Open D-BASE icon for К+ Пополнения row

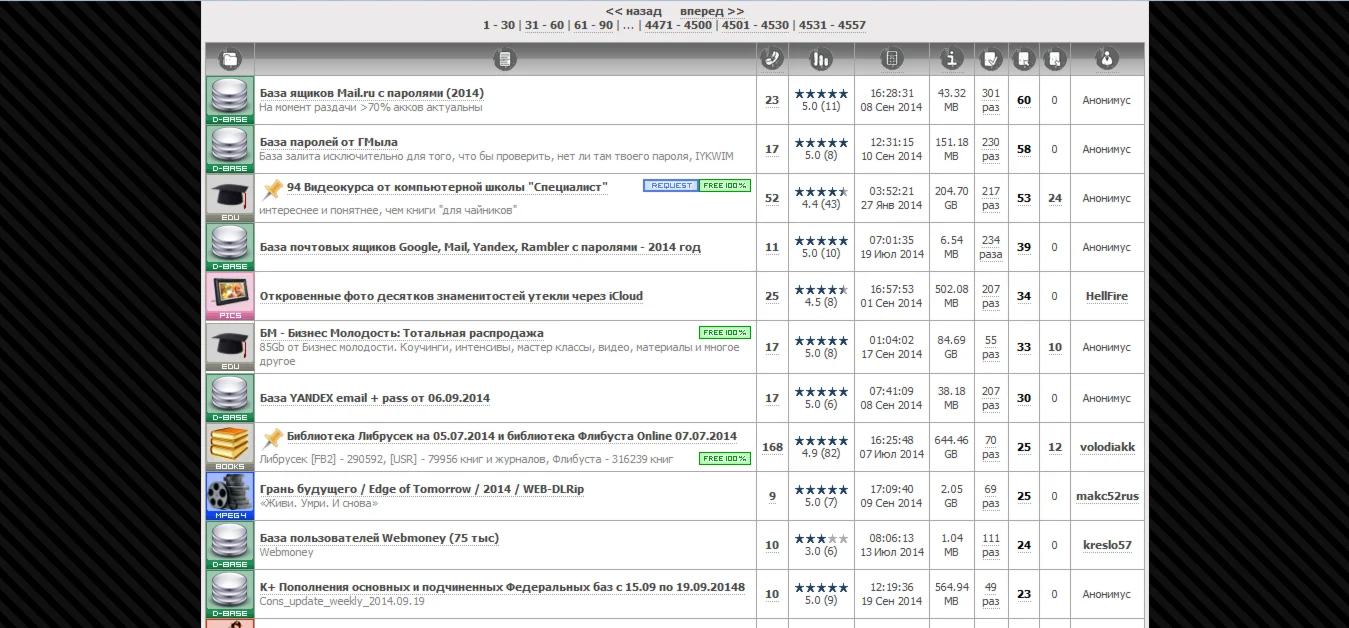click(x=230, y=594)
